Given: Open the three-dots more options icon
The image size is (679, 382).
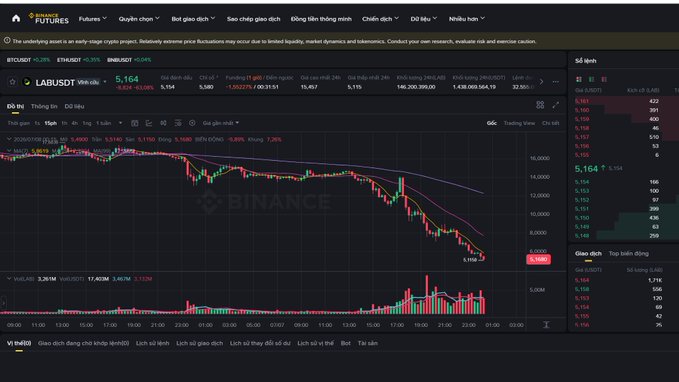Looking at the screenshot, I should tap(556, 81).
